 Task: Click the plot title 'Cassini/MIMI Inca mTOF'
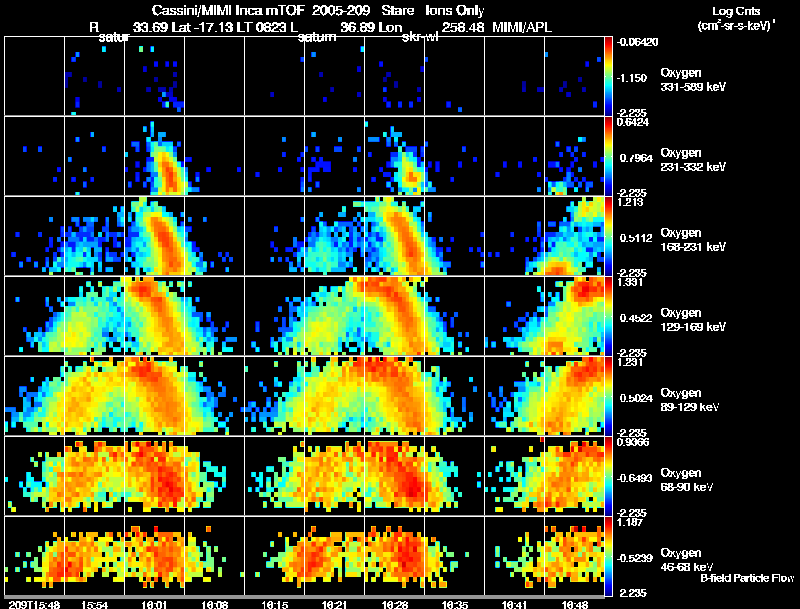click(x=228, y=10)
